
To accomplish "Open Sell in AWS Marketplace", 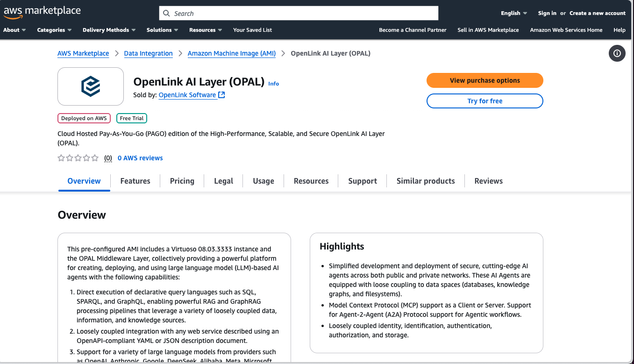I will pos(488,30).
